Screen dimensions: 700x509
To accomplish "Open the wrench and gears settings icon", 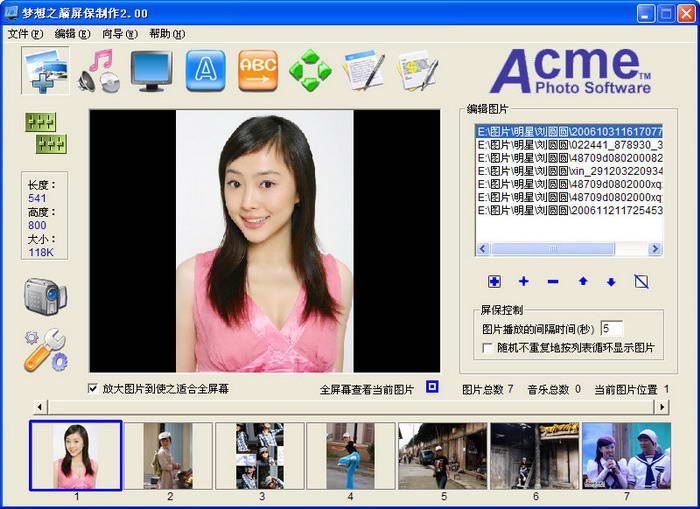I will [45, 351].
